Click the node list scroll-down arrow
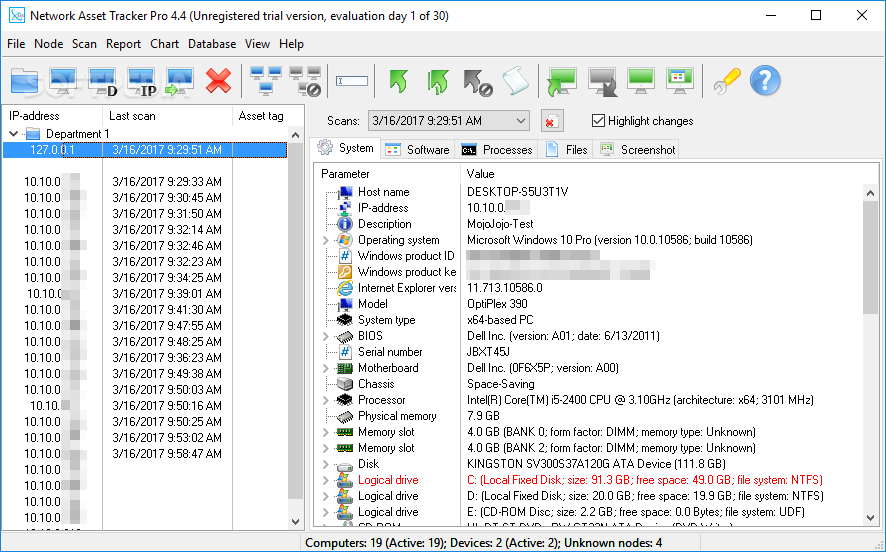The width and height of the screenshot is (886, 552). click(x=296, y=521)
